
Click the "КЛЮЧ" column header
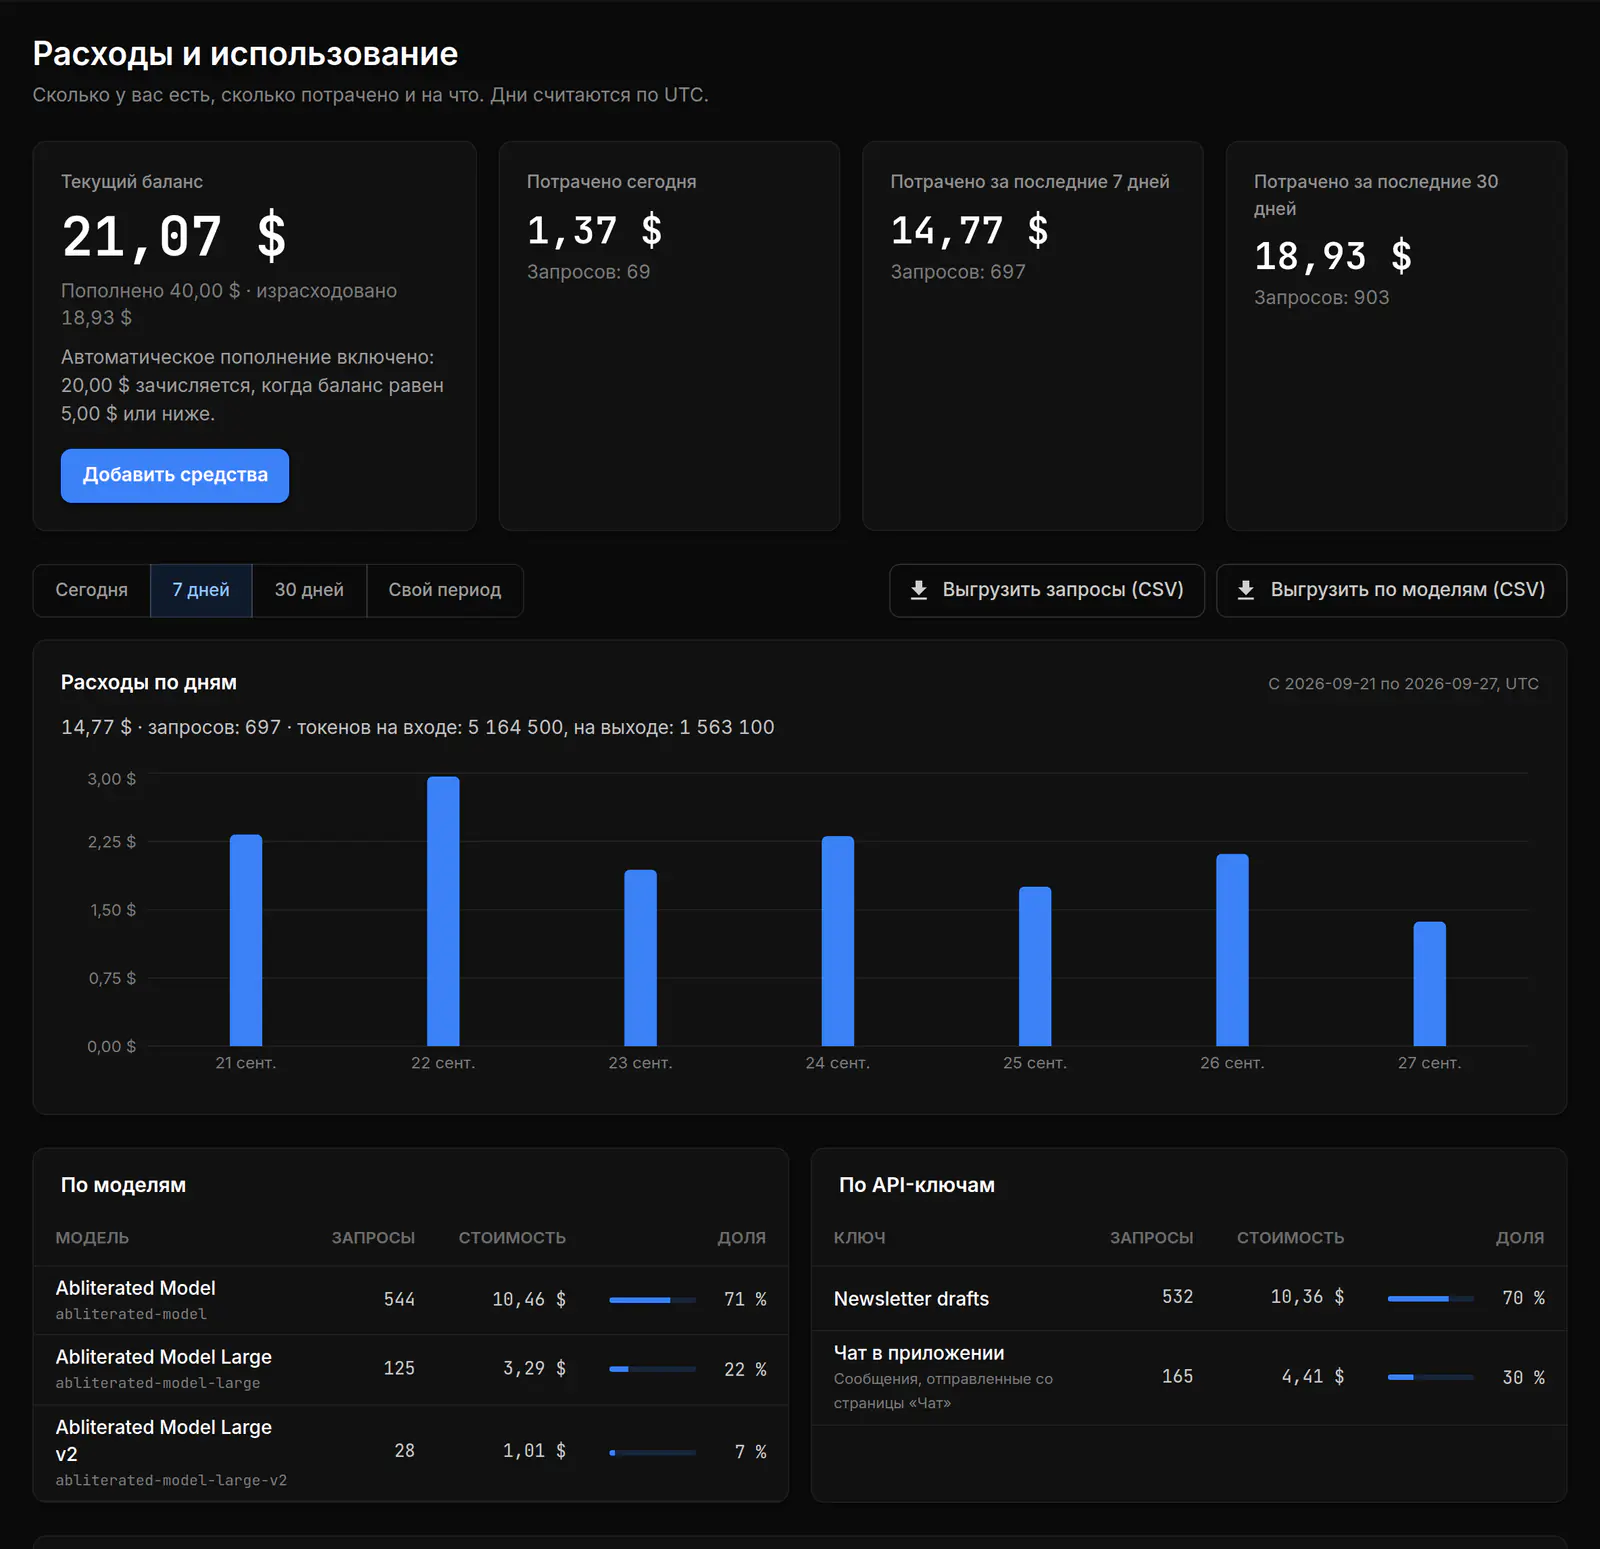pyautogui.click(x=860, y=1238)
